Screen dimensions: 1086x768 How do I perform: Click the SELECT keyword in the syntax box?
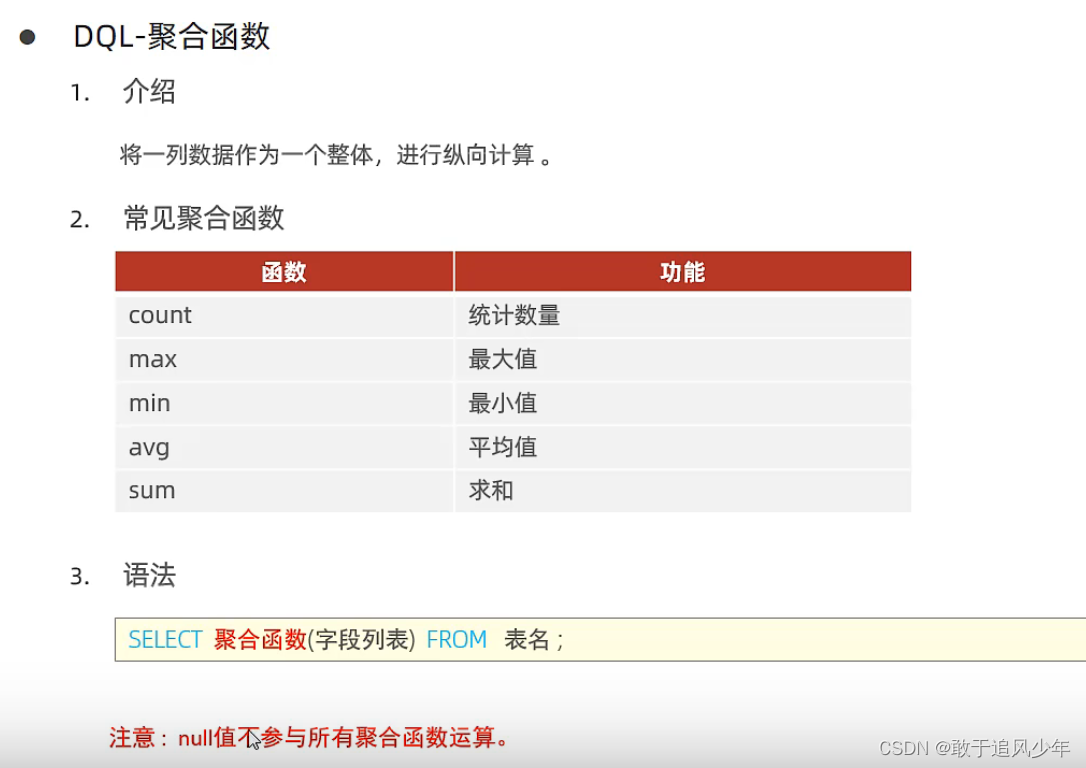(x=164, y=639)
